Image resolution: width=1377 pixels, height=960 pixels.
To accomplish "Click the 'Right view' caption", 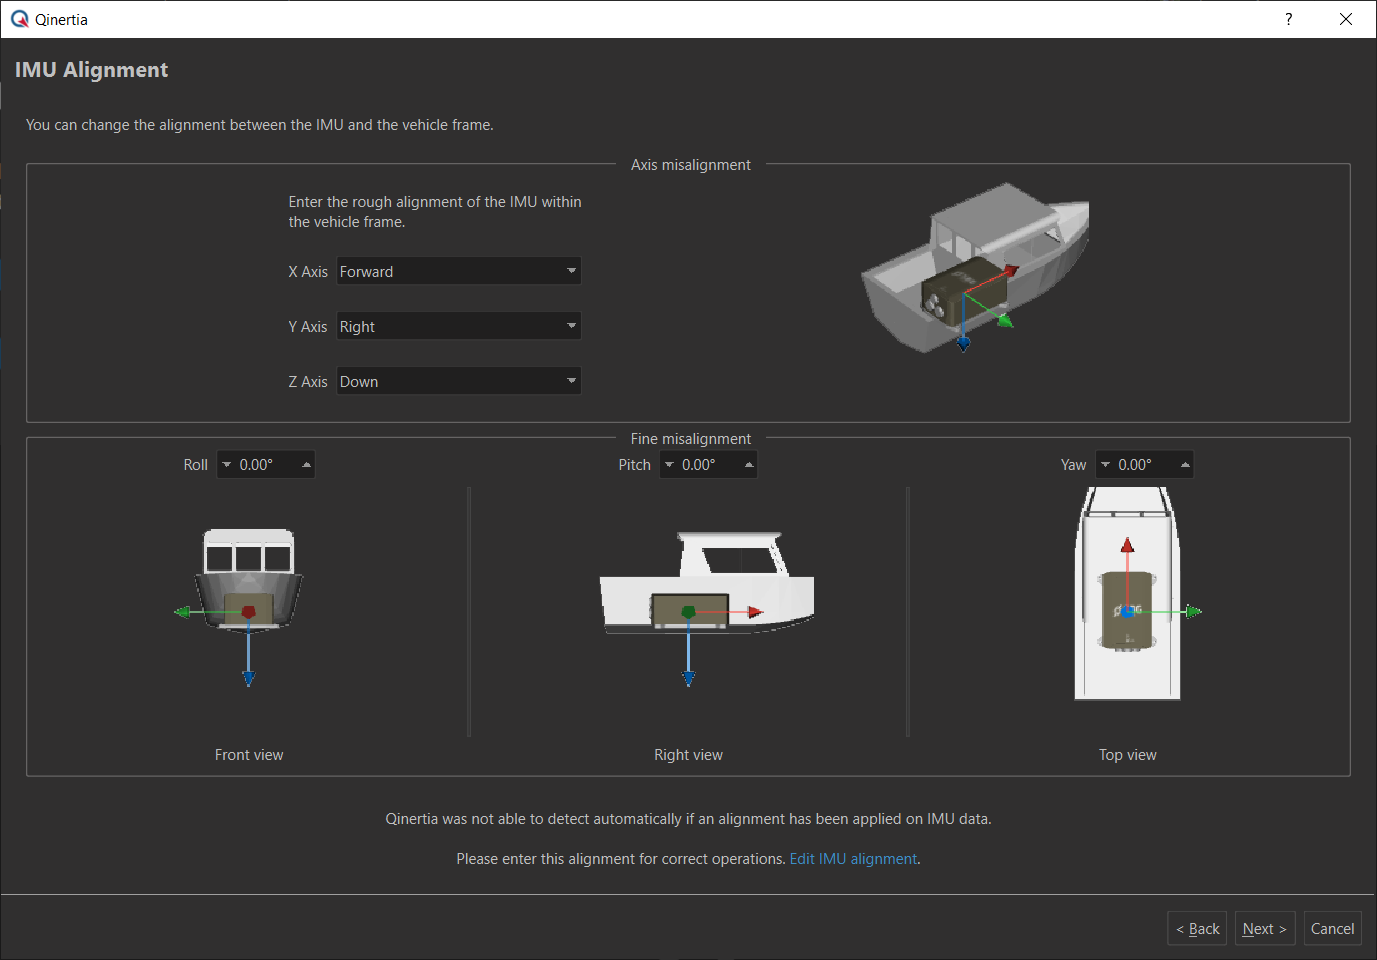I will pyautogui.click(x=688, y=755).
